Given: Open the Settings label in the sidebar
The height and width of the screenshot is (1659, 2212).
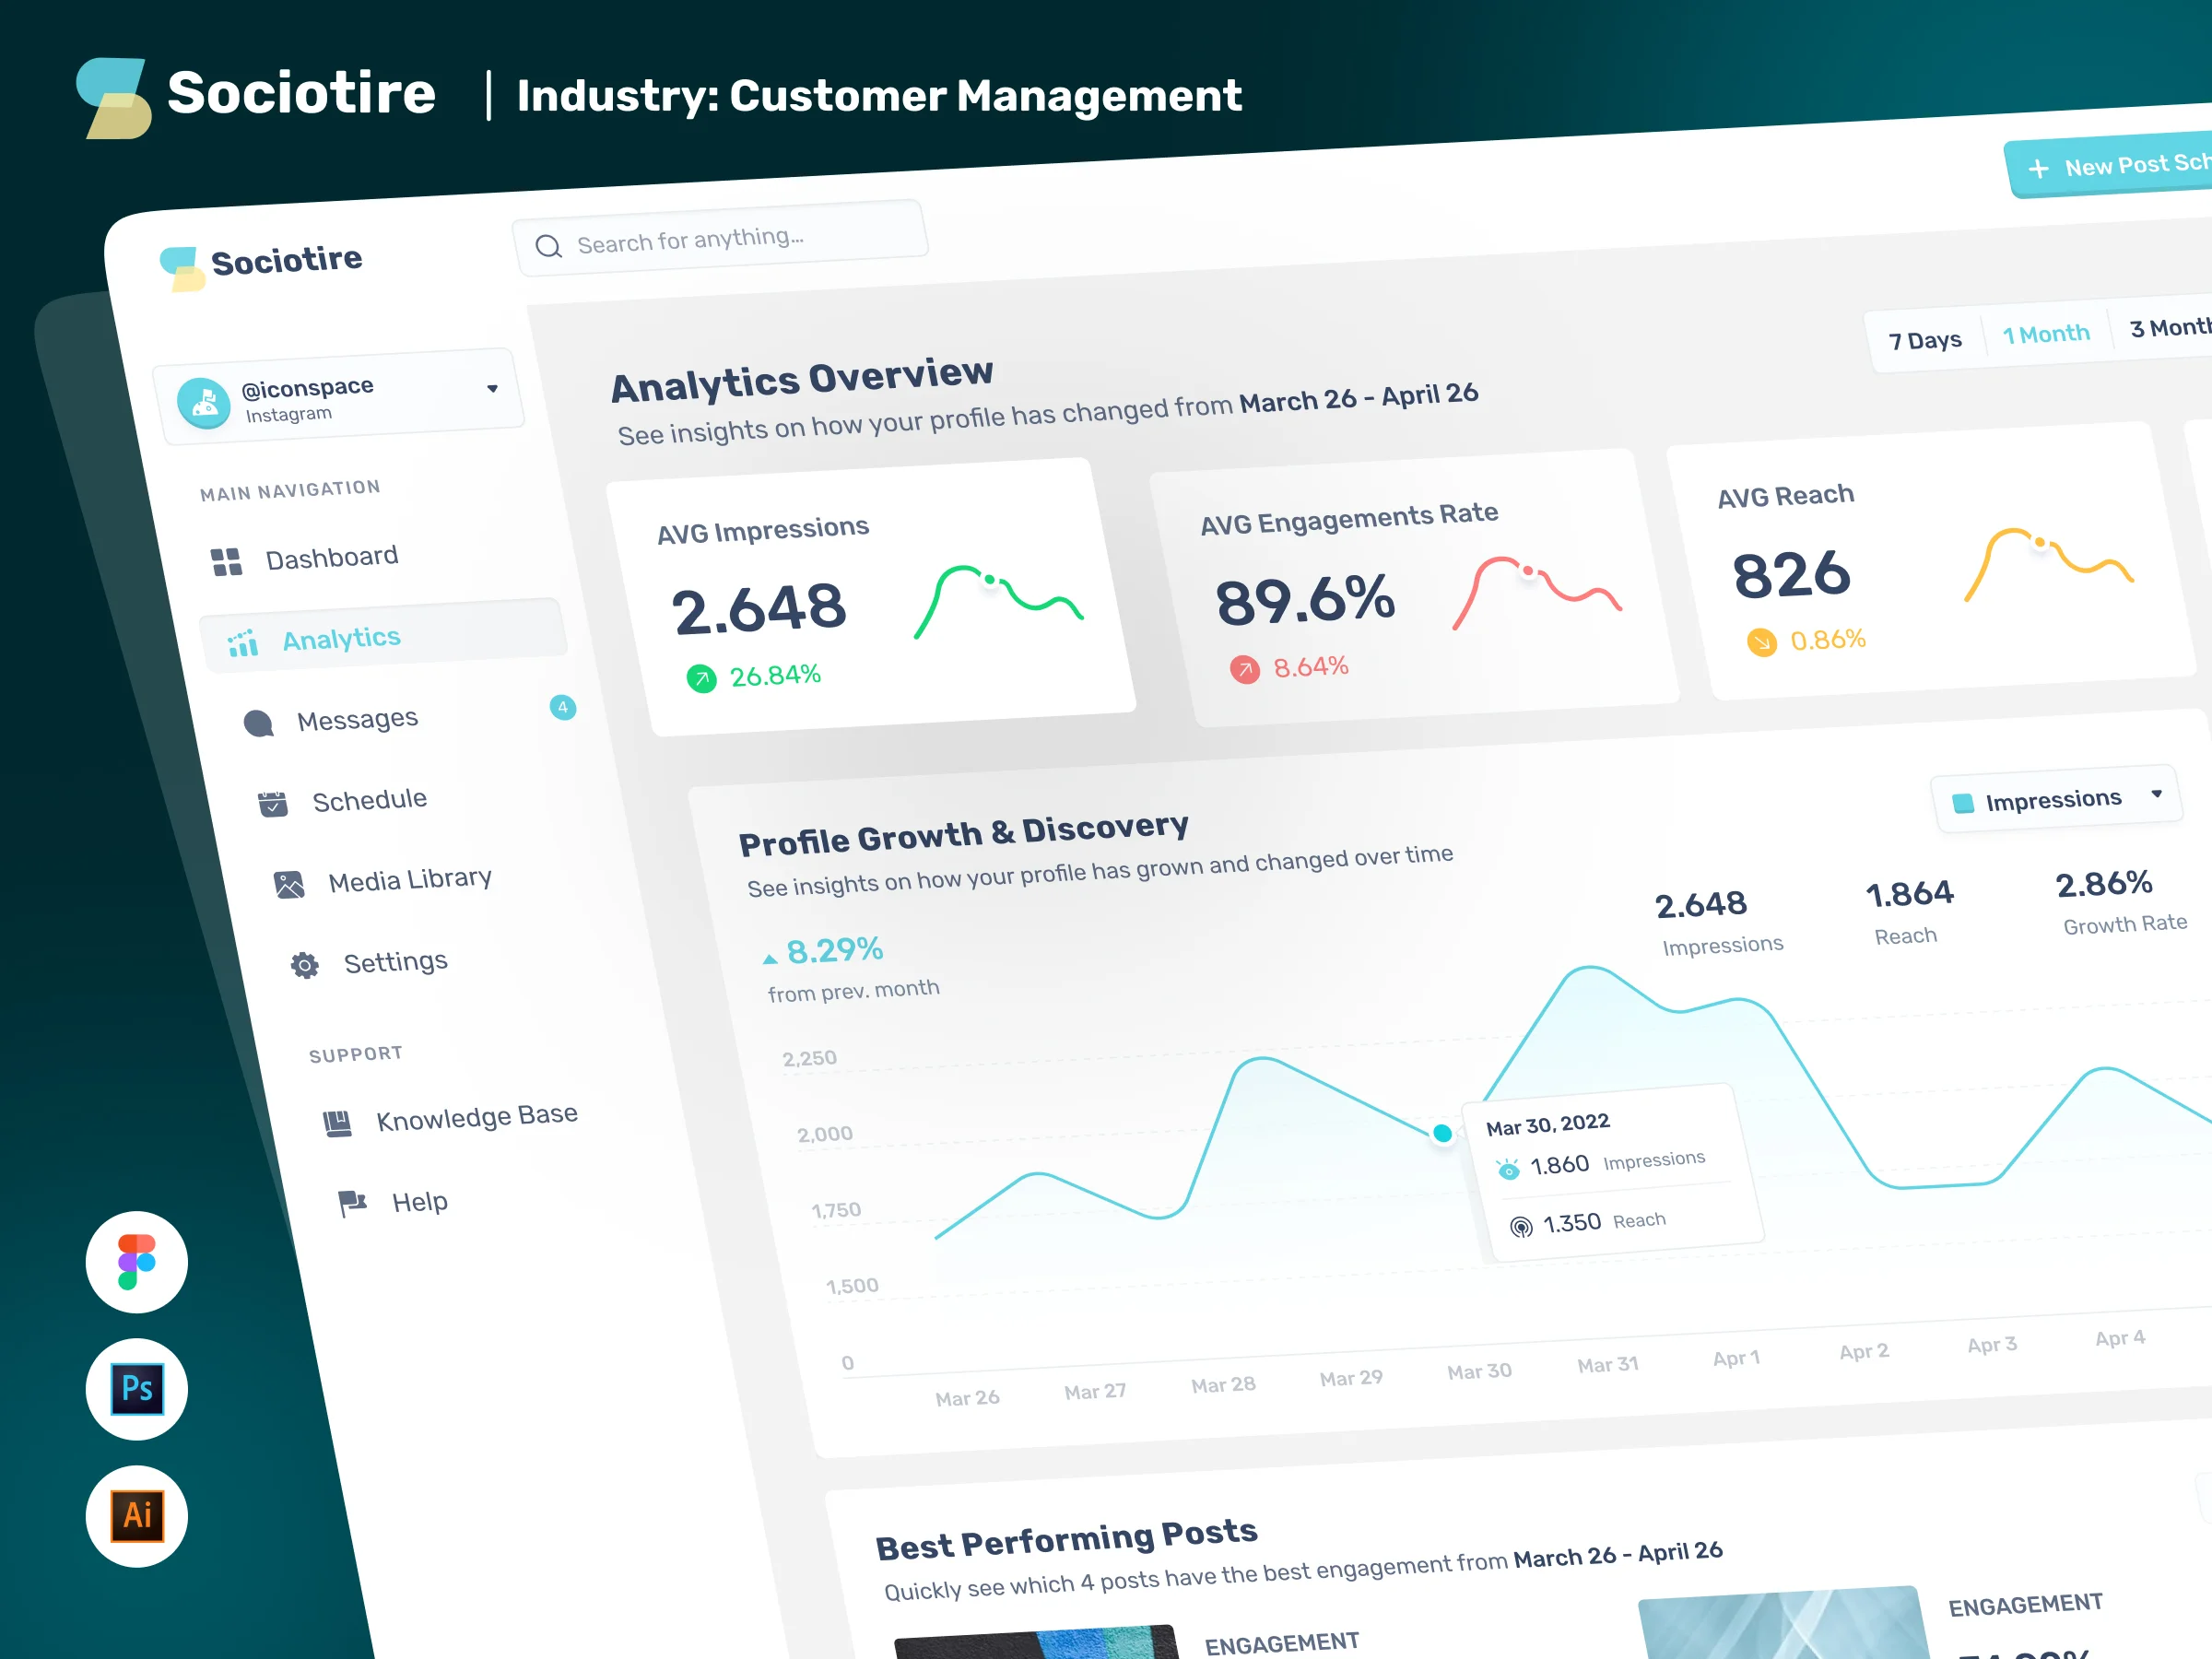Looking at the screenshot, I should pyautogui.click(x=396, y=962).
